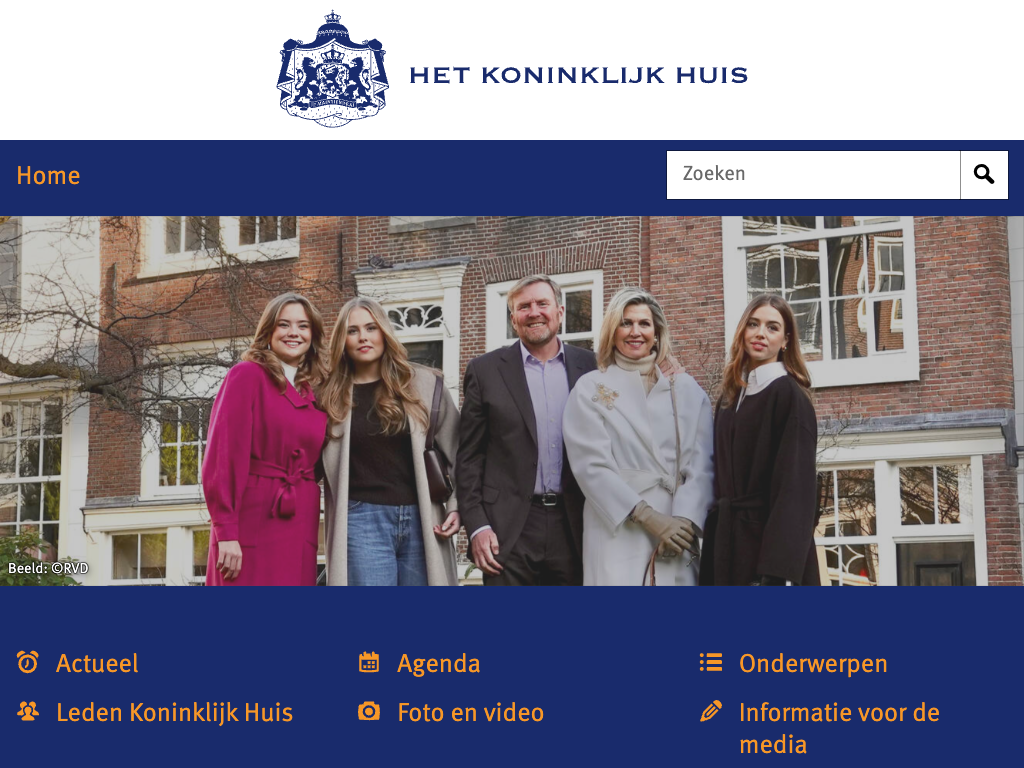
Task: Click the people icon beside Leden Koninklijk Huis
Action: [27, 711]
